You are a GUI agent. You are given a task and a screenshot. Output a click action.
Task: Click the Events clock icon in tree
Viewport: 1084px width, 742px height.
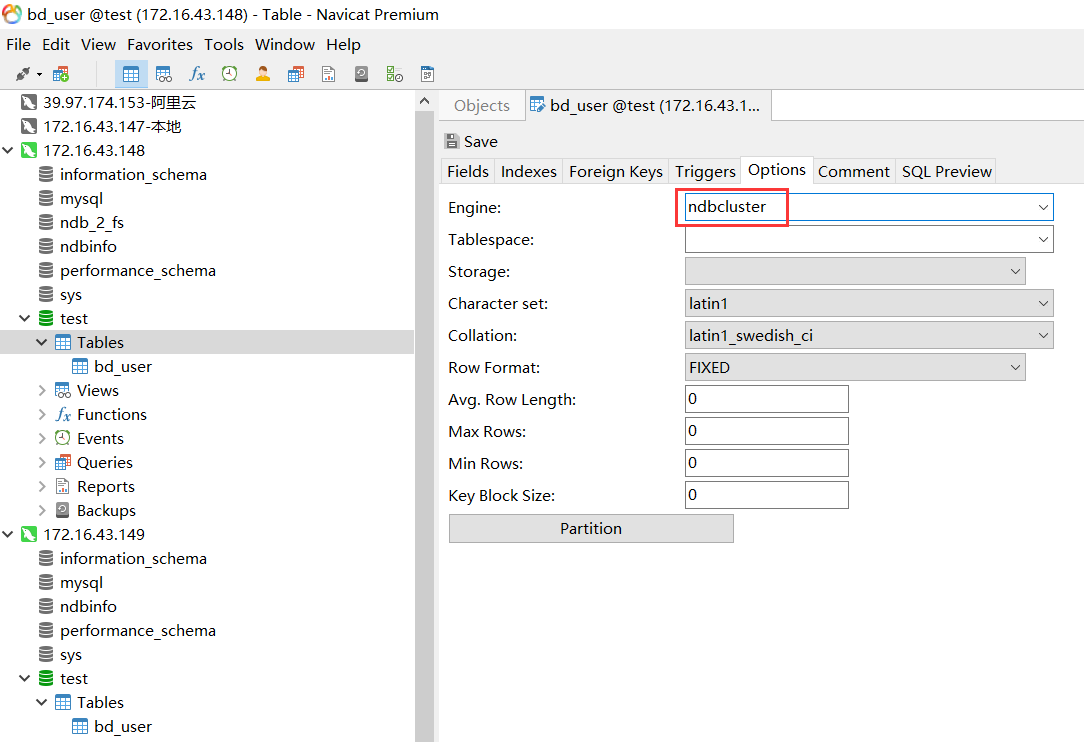[x=63, y=438]
